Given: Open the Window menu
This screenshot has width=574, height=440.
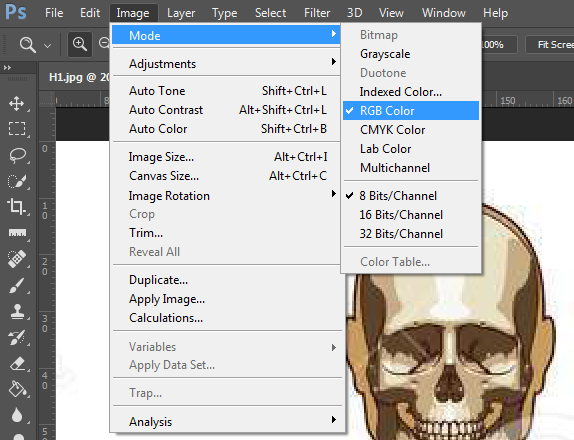Looking at the screenshot, I should pyautogui.click(x=444, y=13).
